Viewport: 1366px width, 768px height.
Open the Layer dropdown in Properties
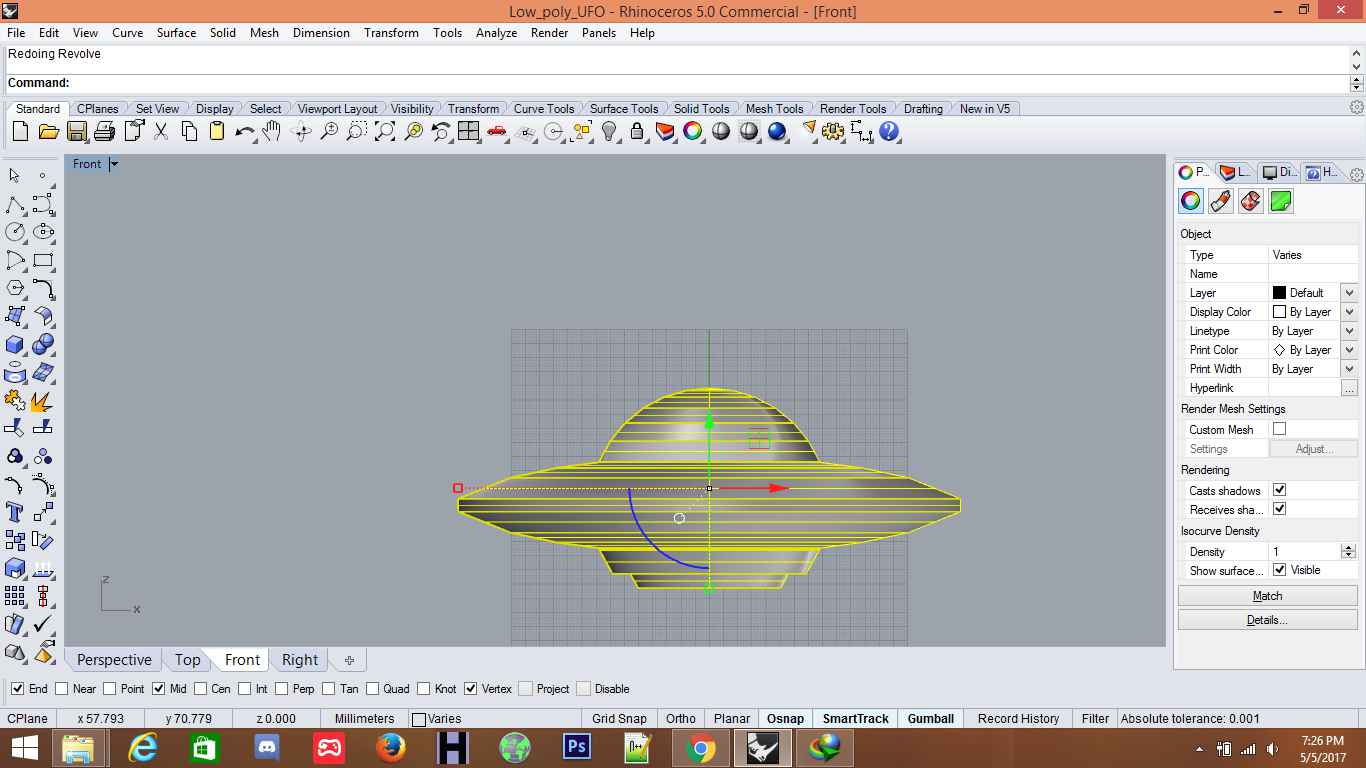[x=1349, y=293]
